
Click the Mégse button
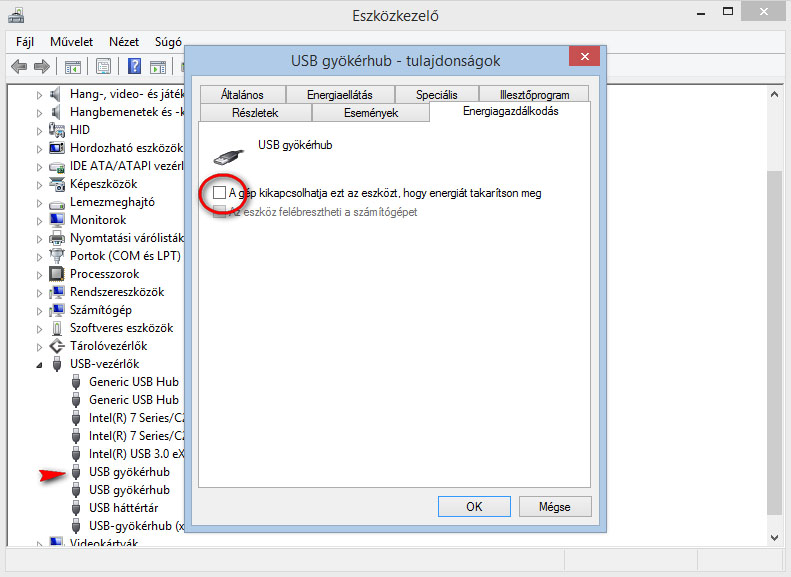[554, 507]
